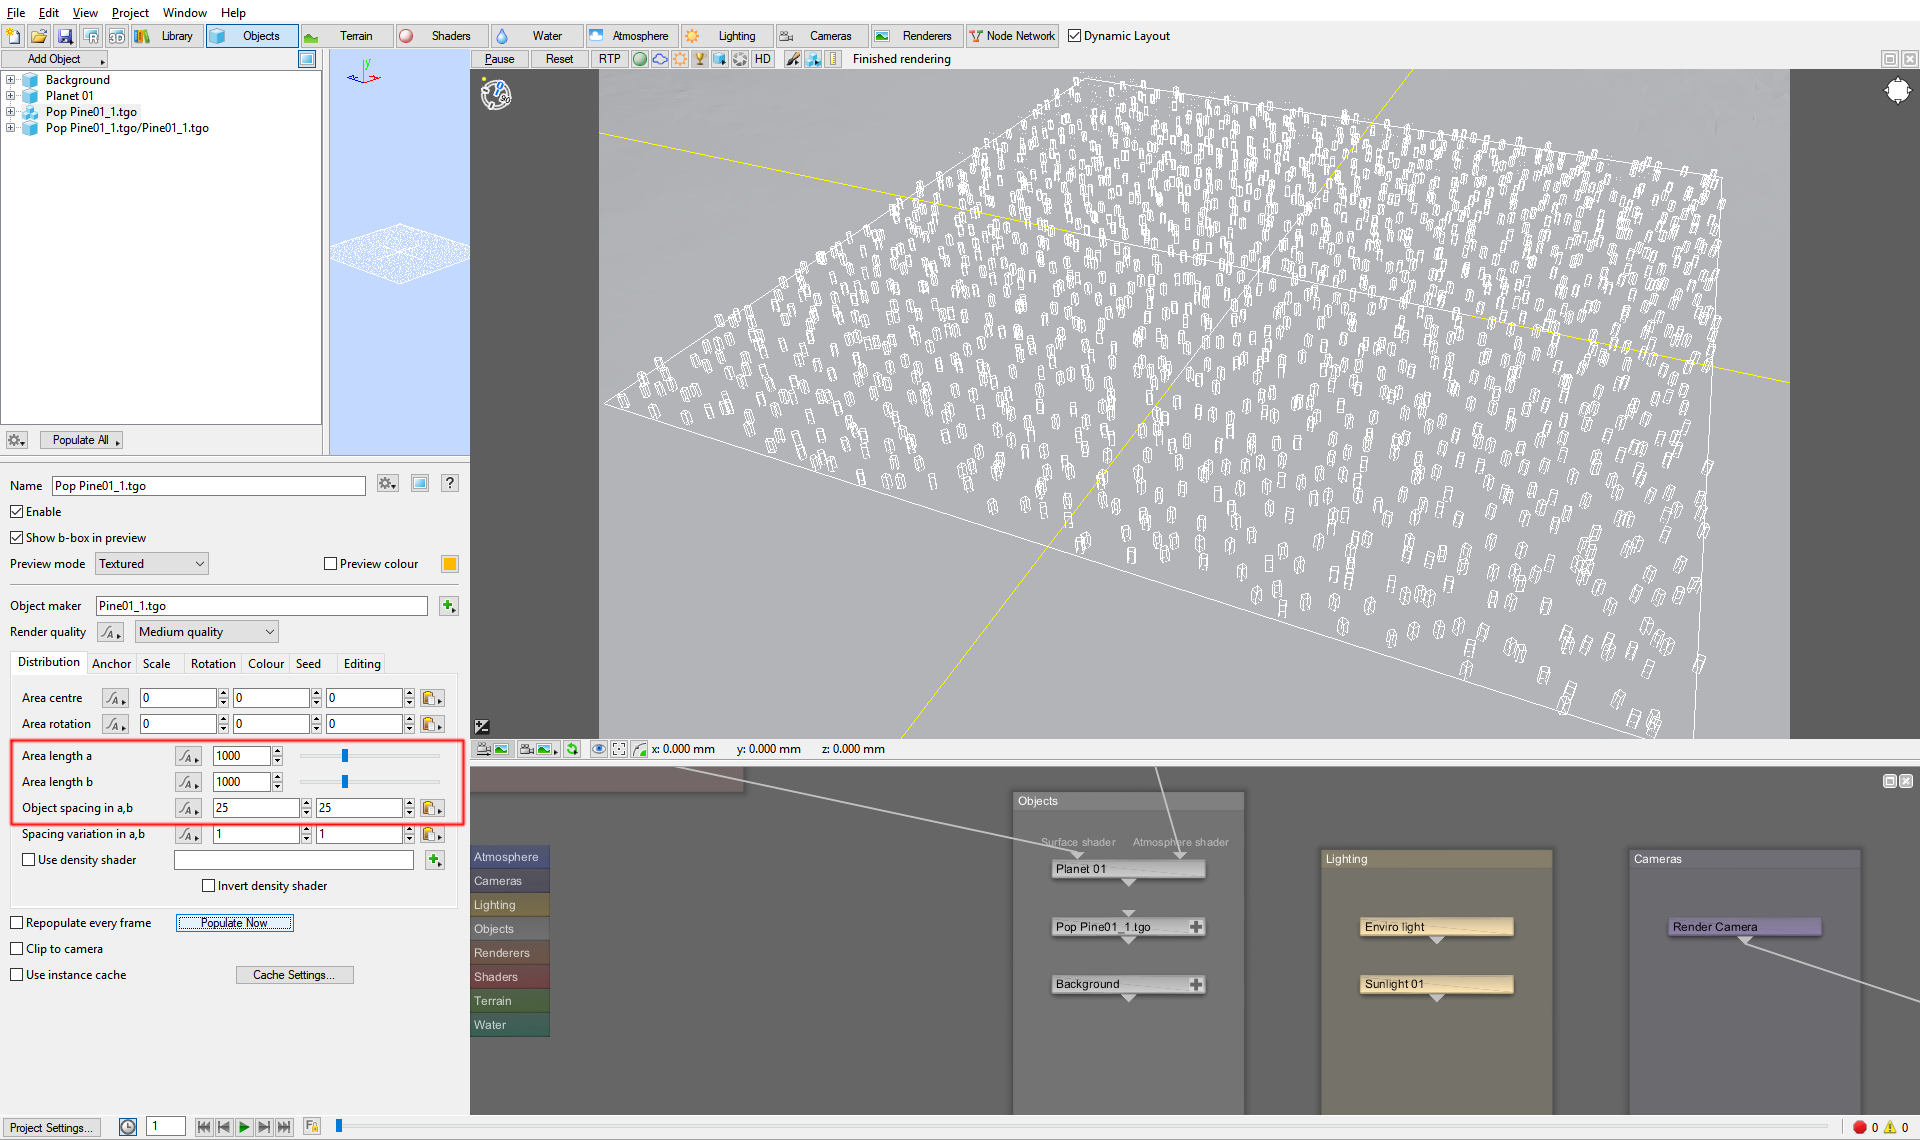Check Invert density shader
This screenshot has height=1140, width=1920.
pos(209,886)
